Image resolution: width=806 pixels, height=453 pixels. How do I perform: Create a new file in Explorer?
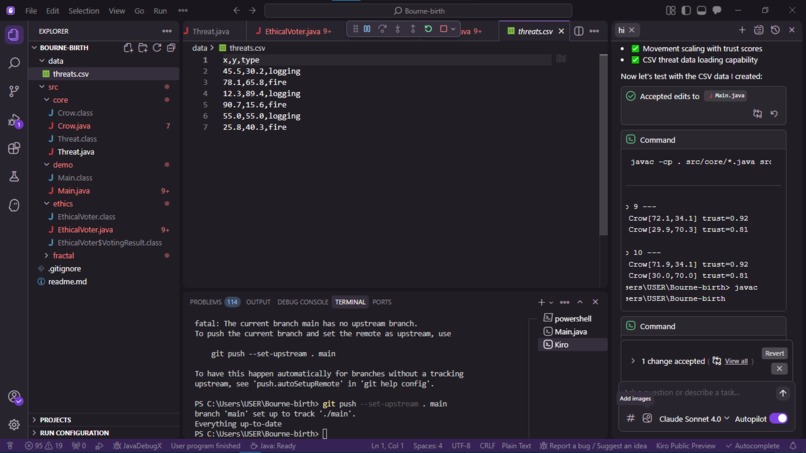128,47
